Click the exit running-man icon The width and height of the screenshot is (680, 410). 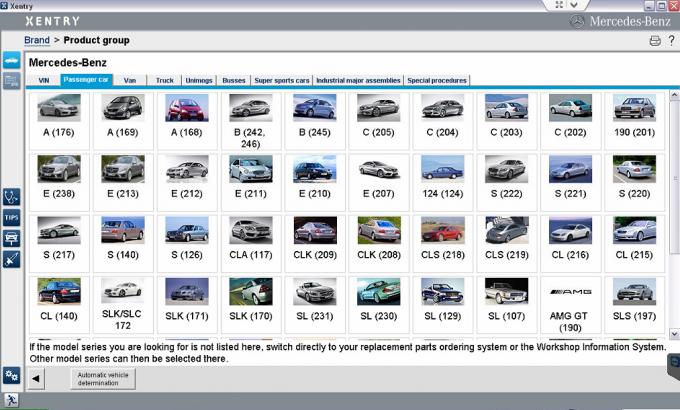(x=11, y=400)
